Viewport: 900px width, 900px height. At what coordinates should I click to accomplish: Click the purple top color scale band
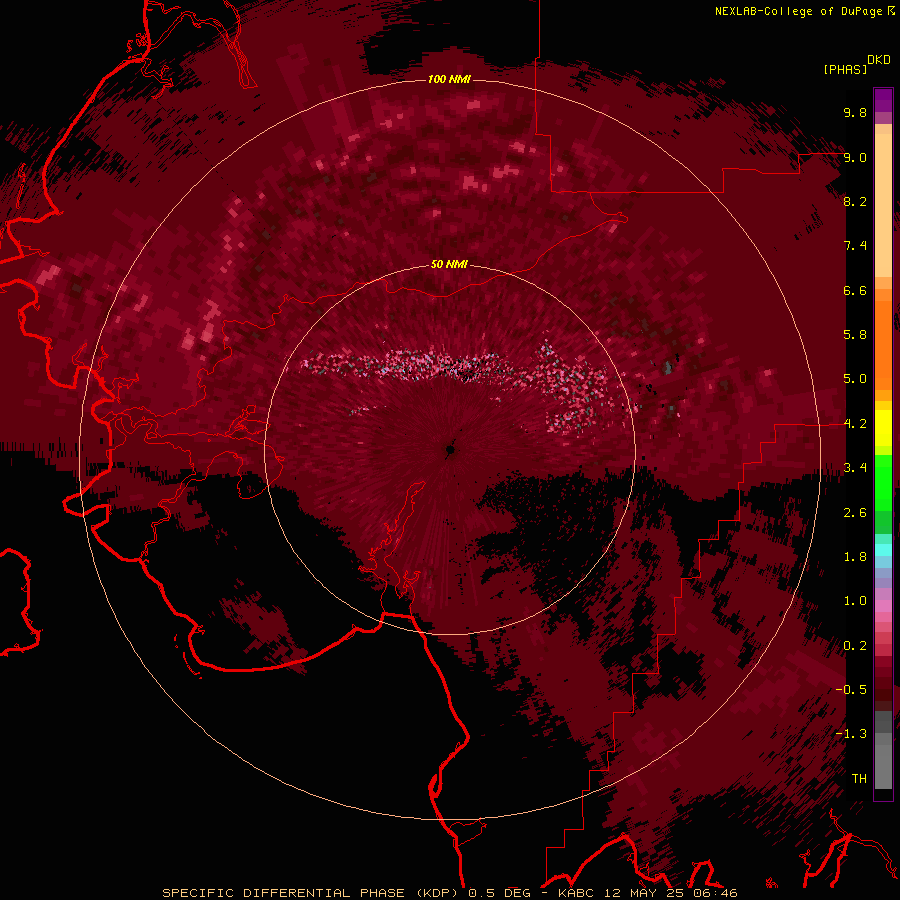(x=883, y=100)
